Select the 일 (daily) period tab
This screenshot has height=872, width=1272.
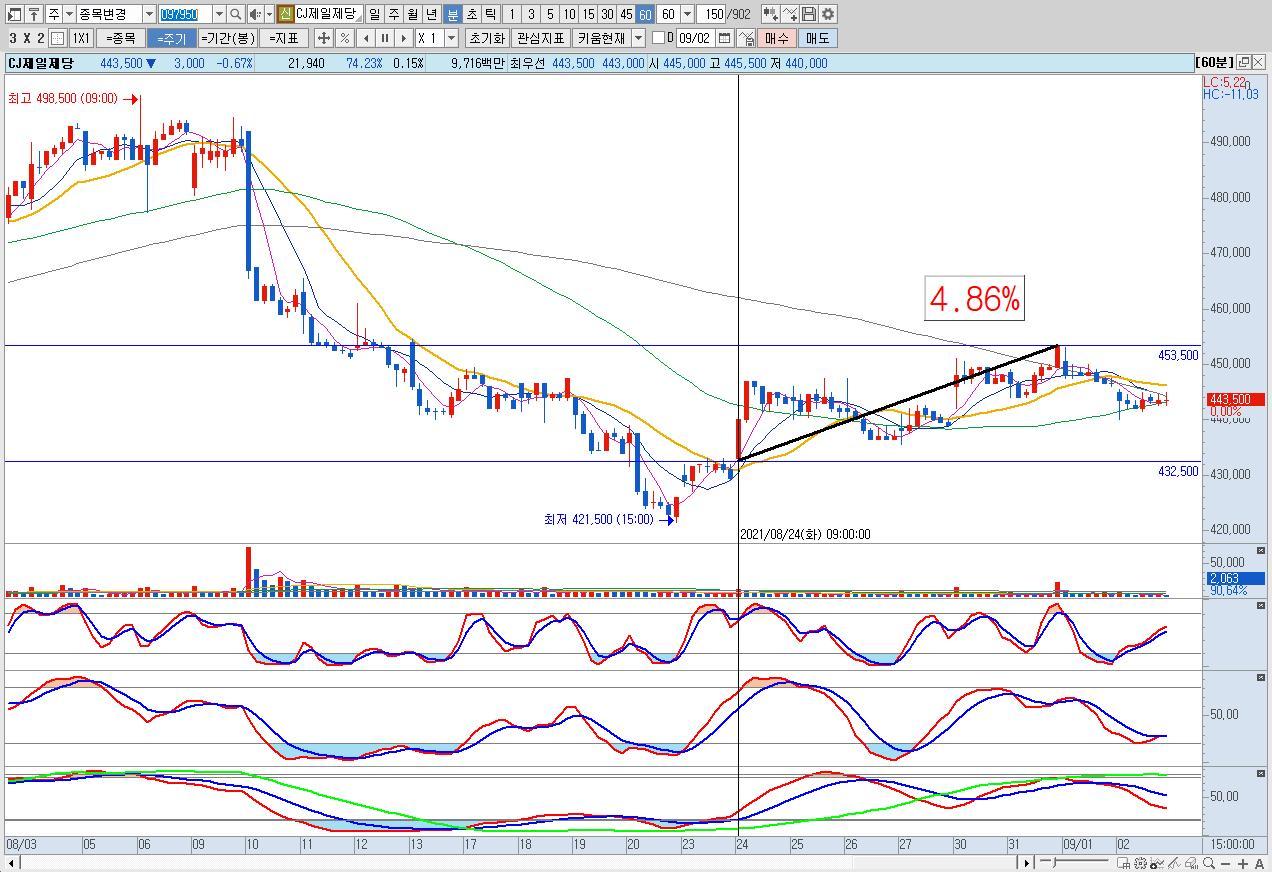tap(374, 14)
